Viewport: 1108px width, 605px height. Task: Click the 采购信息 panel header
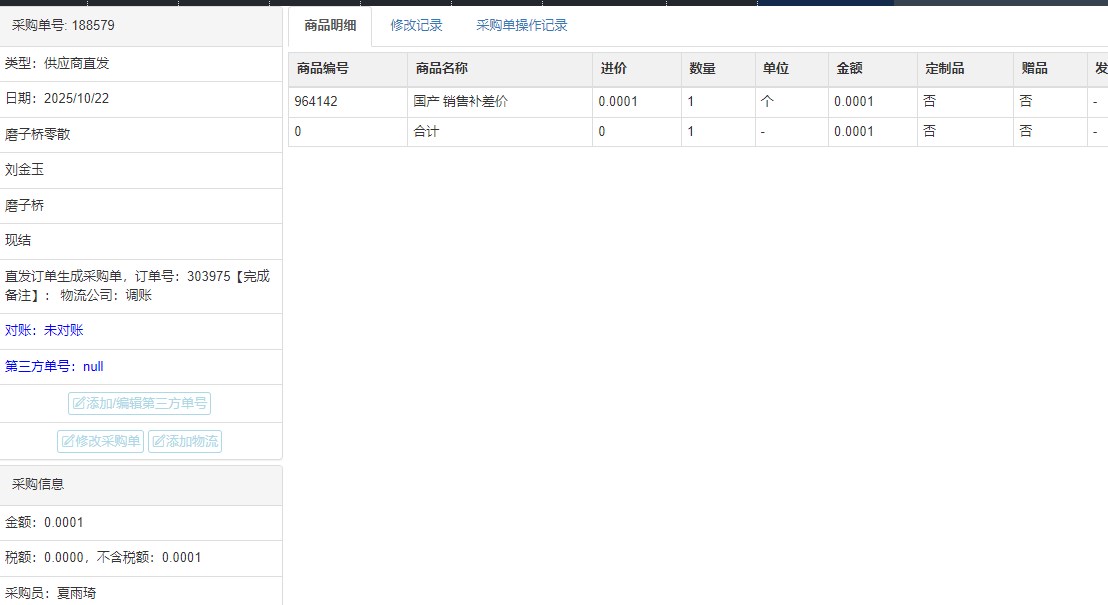coord(38,484)
